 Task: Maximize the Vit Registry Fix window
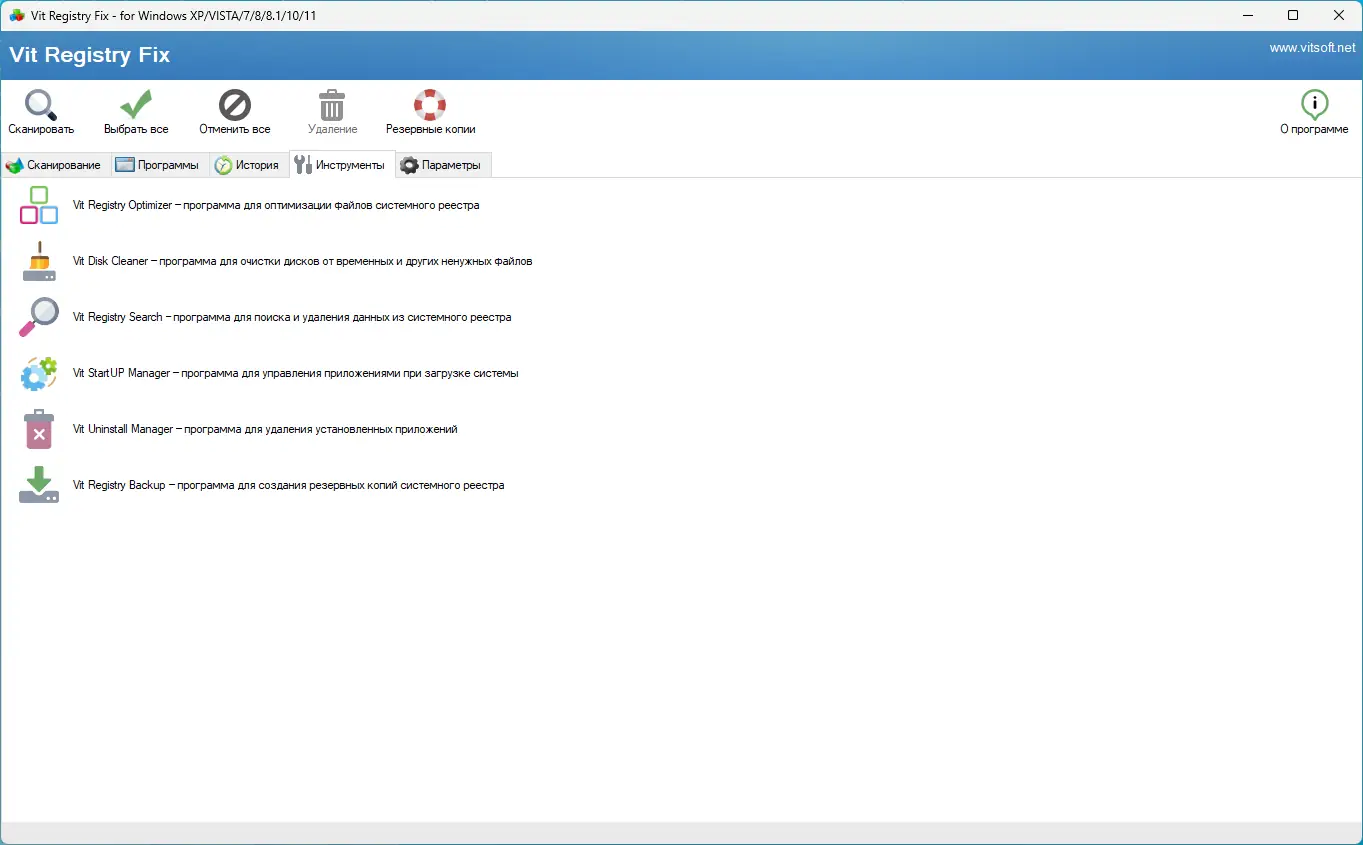tap(1293, 16)
